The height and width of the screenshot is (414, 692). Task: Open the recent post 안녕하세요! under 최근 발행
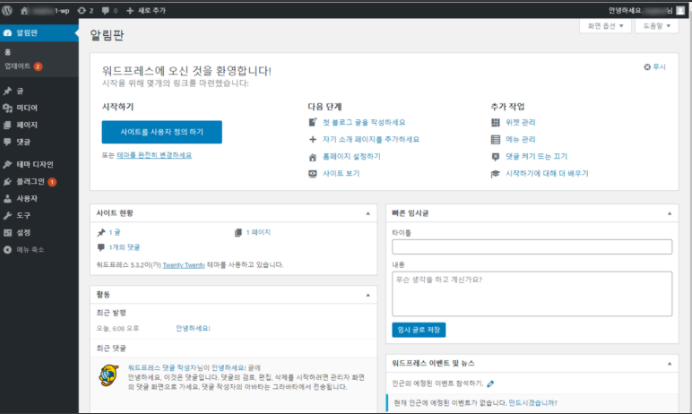193,328
